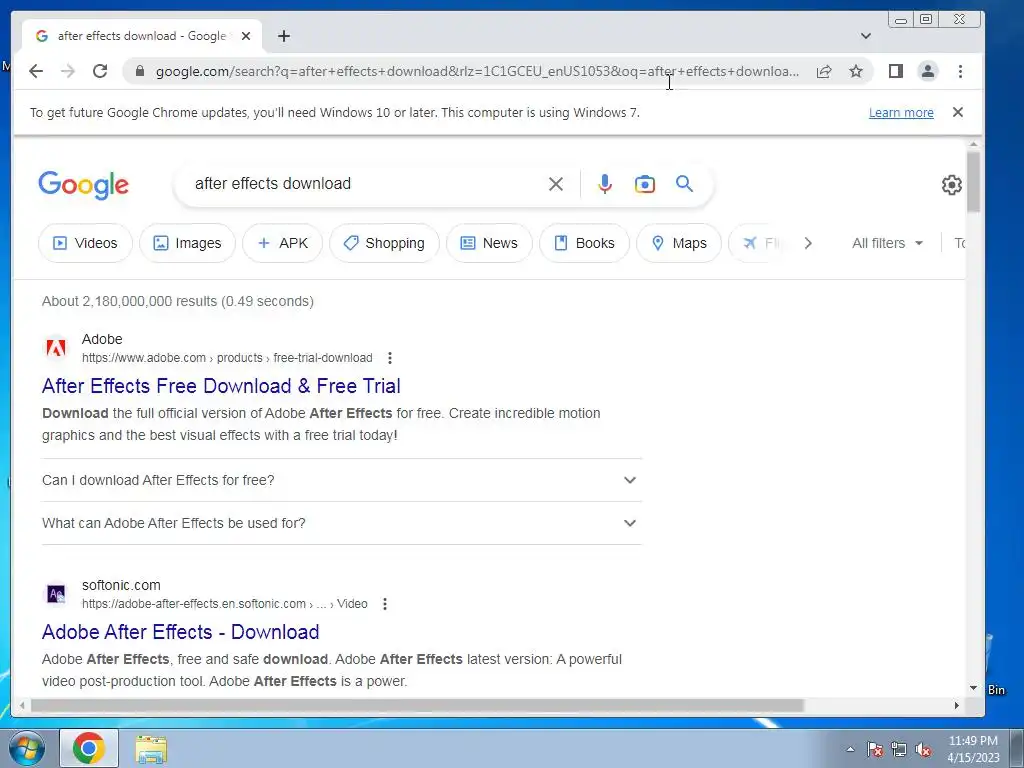The height and width of the screenshot is (768, 1024).
Task: Click the search query input field
Action: point(366,184)
